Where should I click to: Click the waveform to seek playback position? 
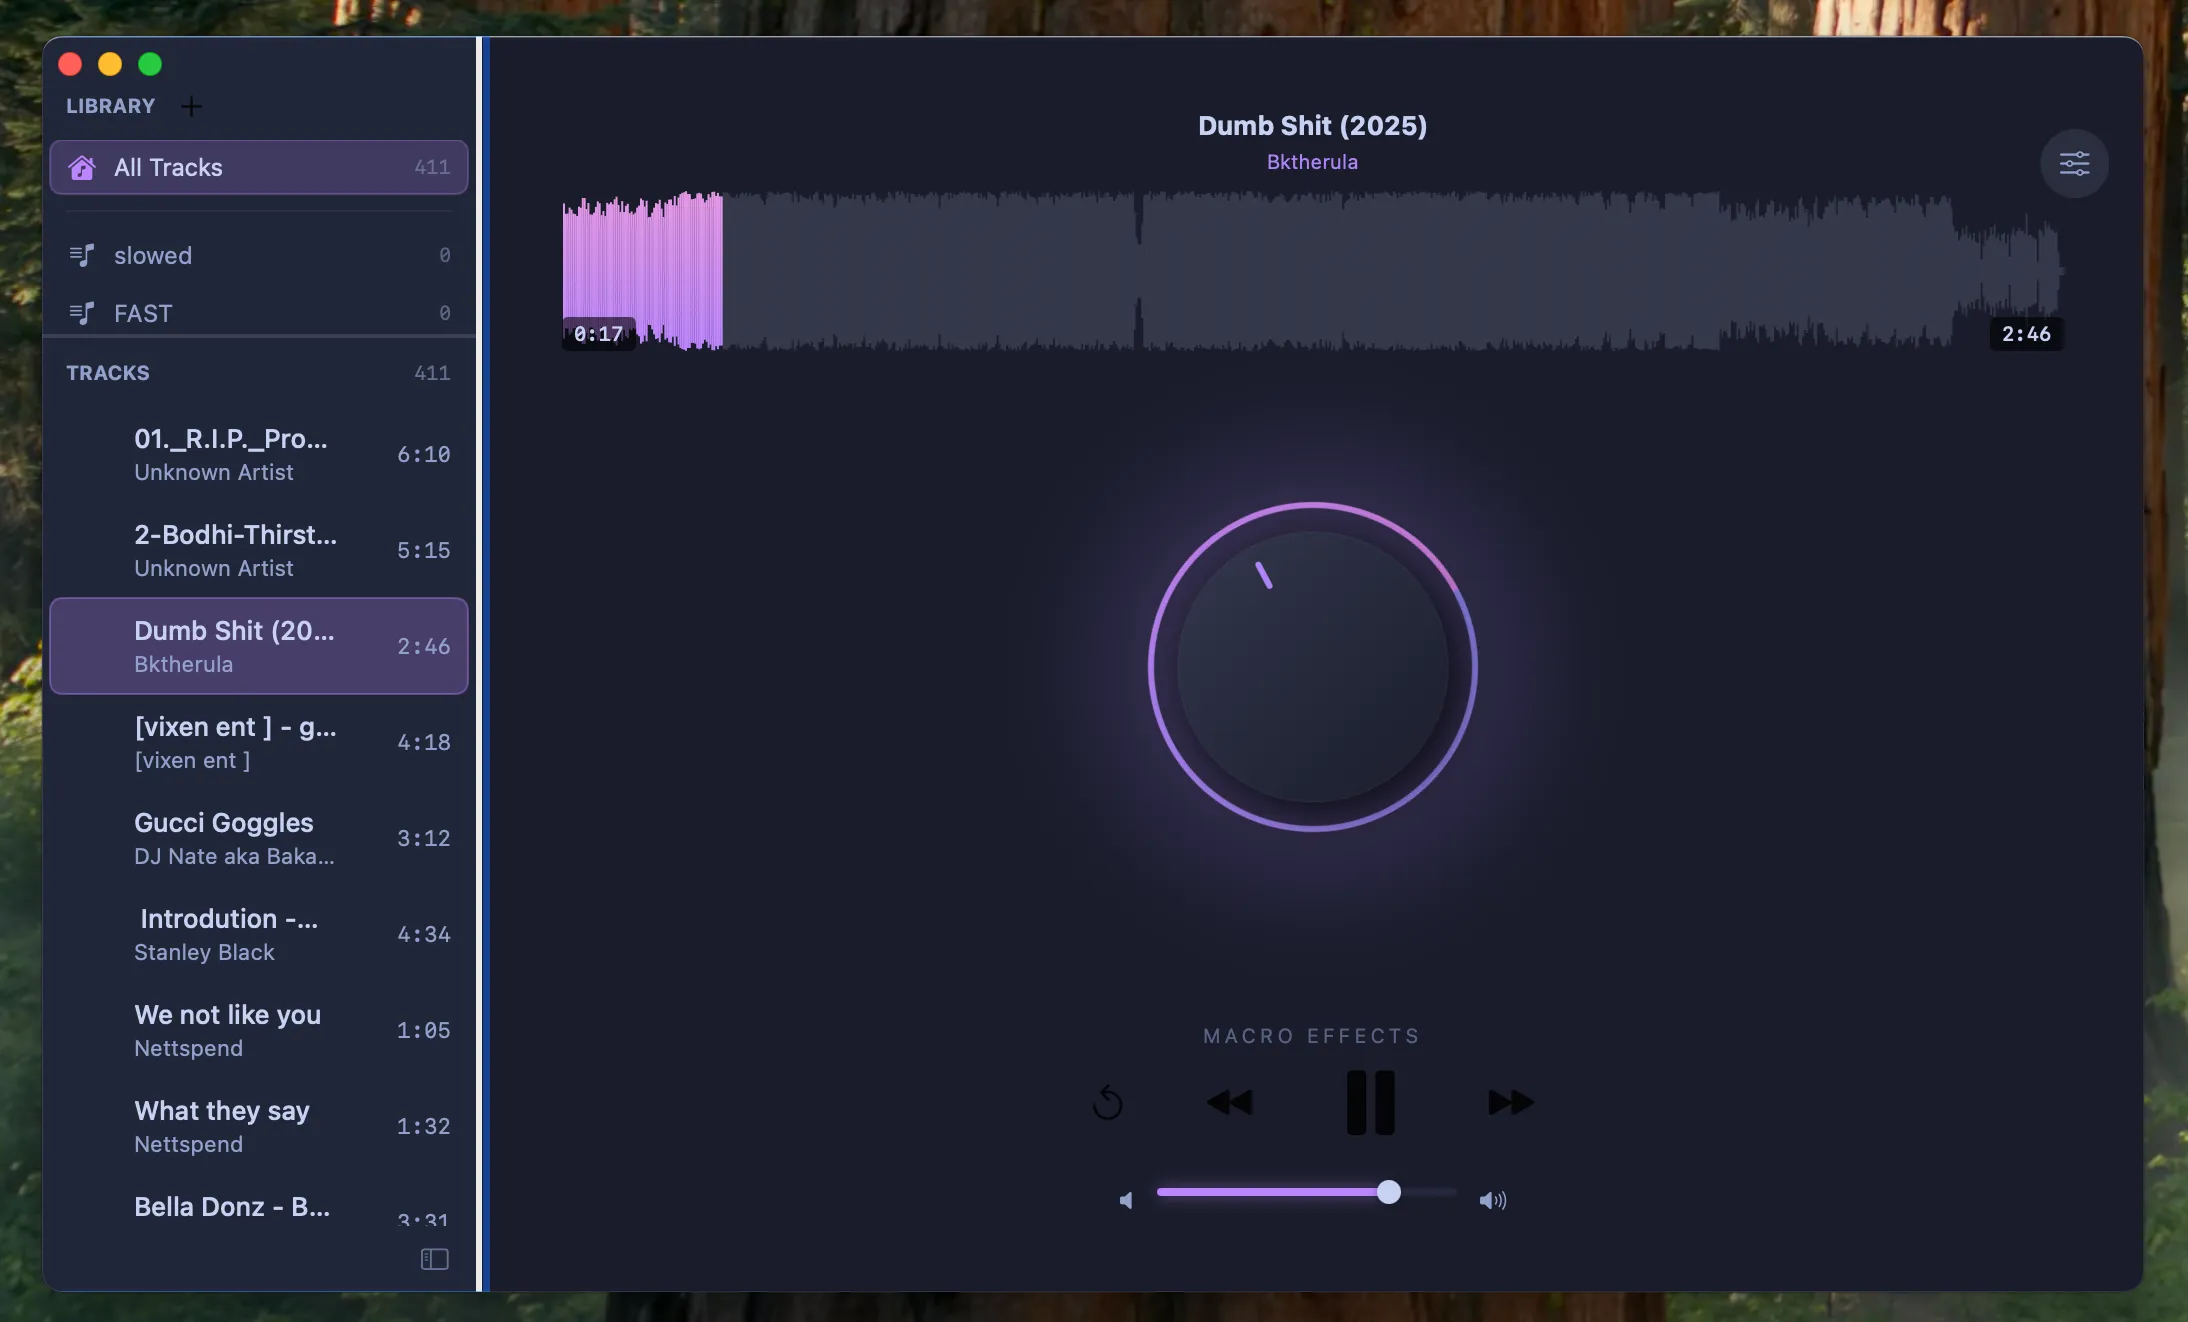point(1300,270)
